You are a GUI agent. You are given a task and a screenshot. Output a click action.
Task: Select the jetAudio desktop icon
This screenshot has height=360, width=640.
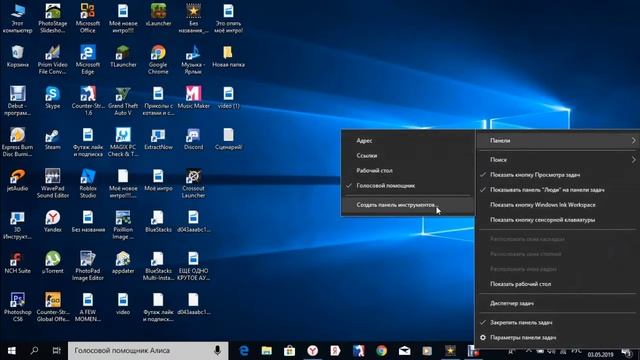[x=18, y=180]
